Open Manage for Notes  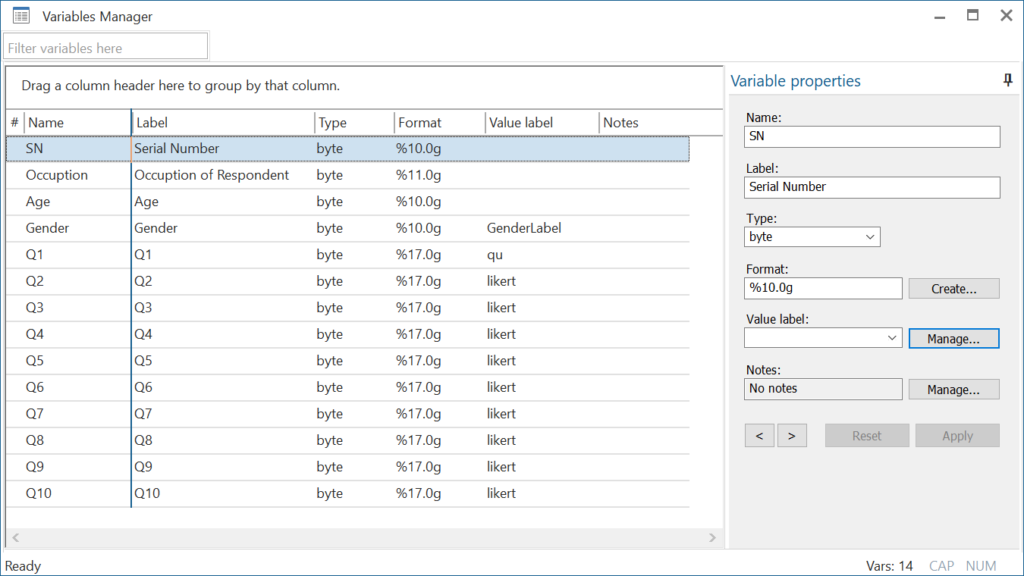coord(953,389)
